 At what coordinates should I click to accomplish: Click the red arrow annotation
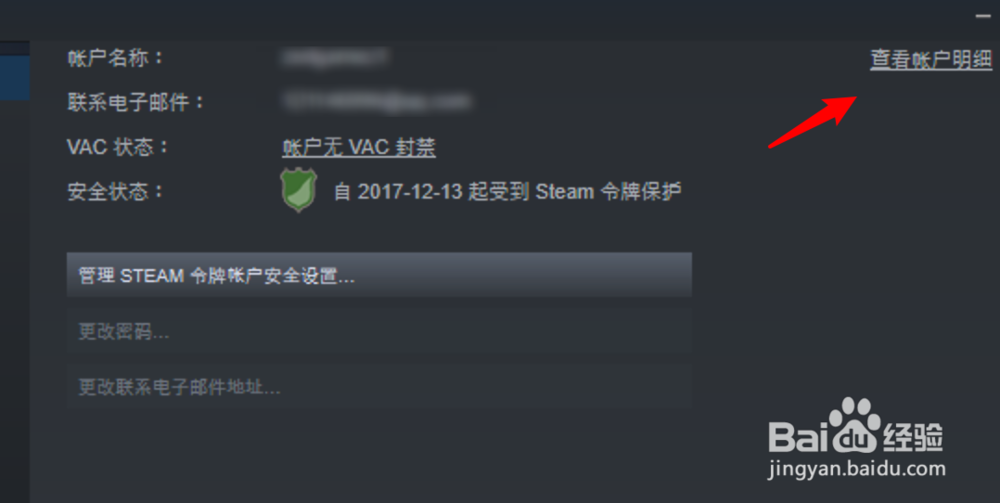(812, 121)
